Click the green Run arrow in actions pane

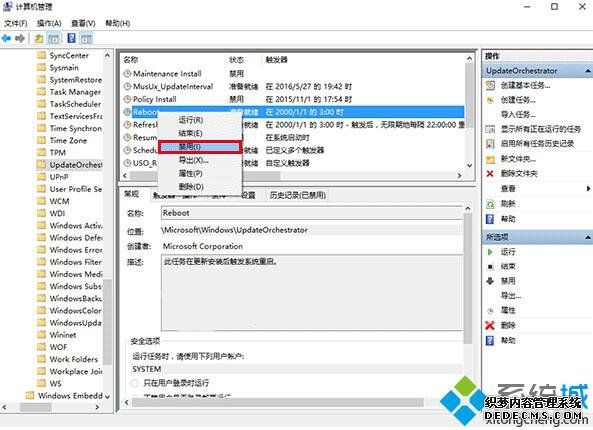click(x=490, y=252)
